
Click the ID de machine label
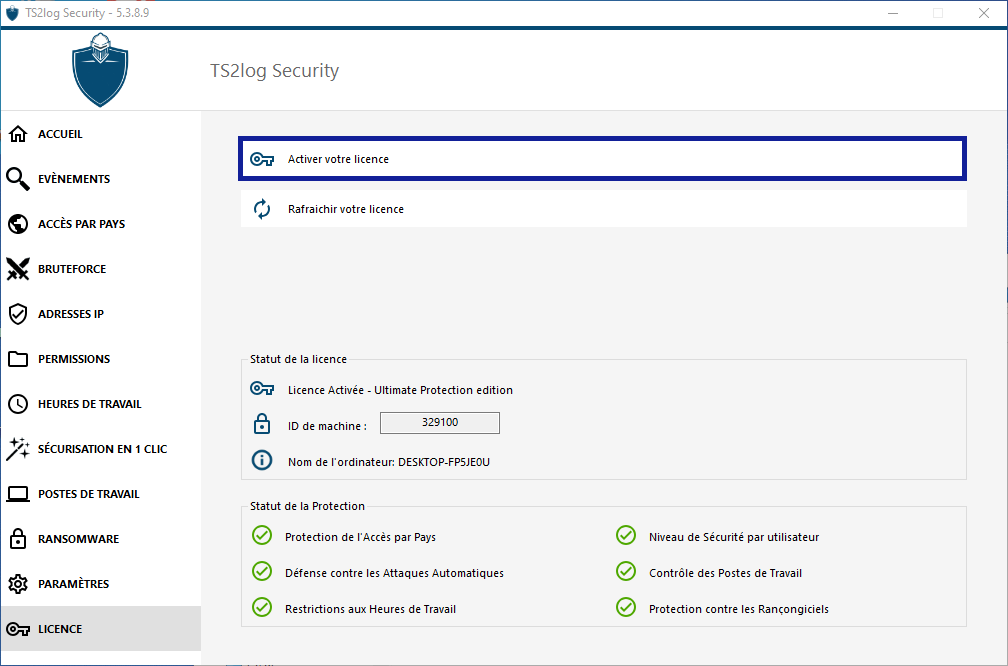click(327, 426)
